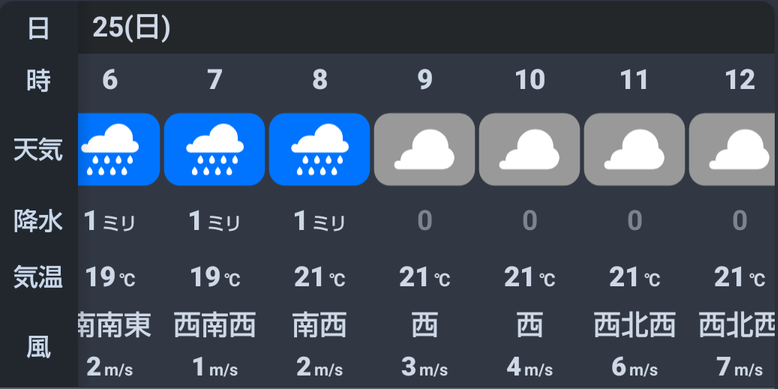Tap the 21℃ temperature at 10 o'clock
This screenshot has width=778, height=389.
pos(529,277)
